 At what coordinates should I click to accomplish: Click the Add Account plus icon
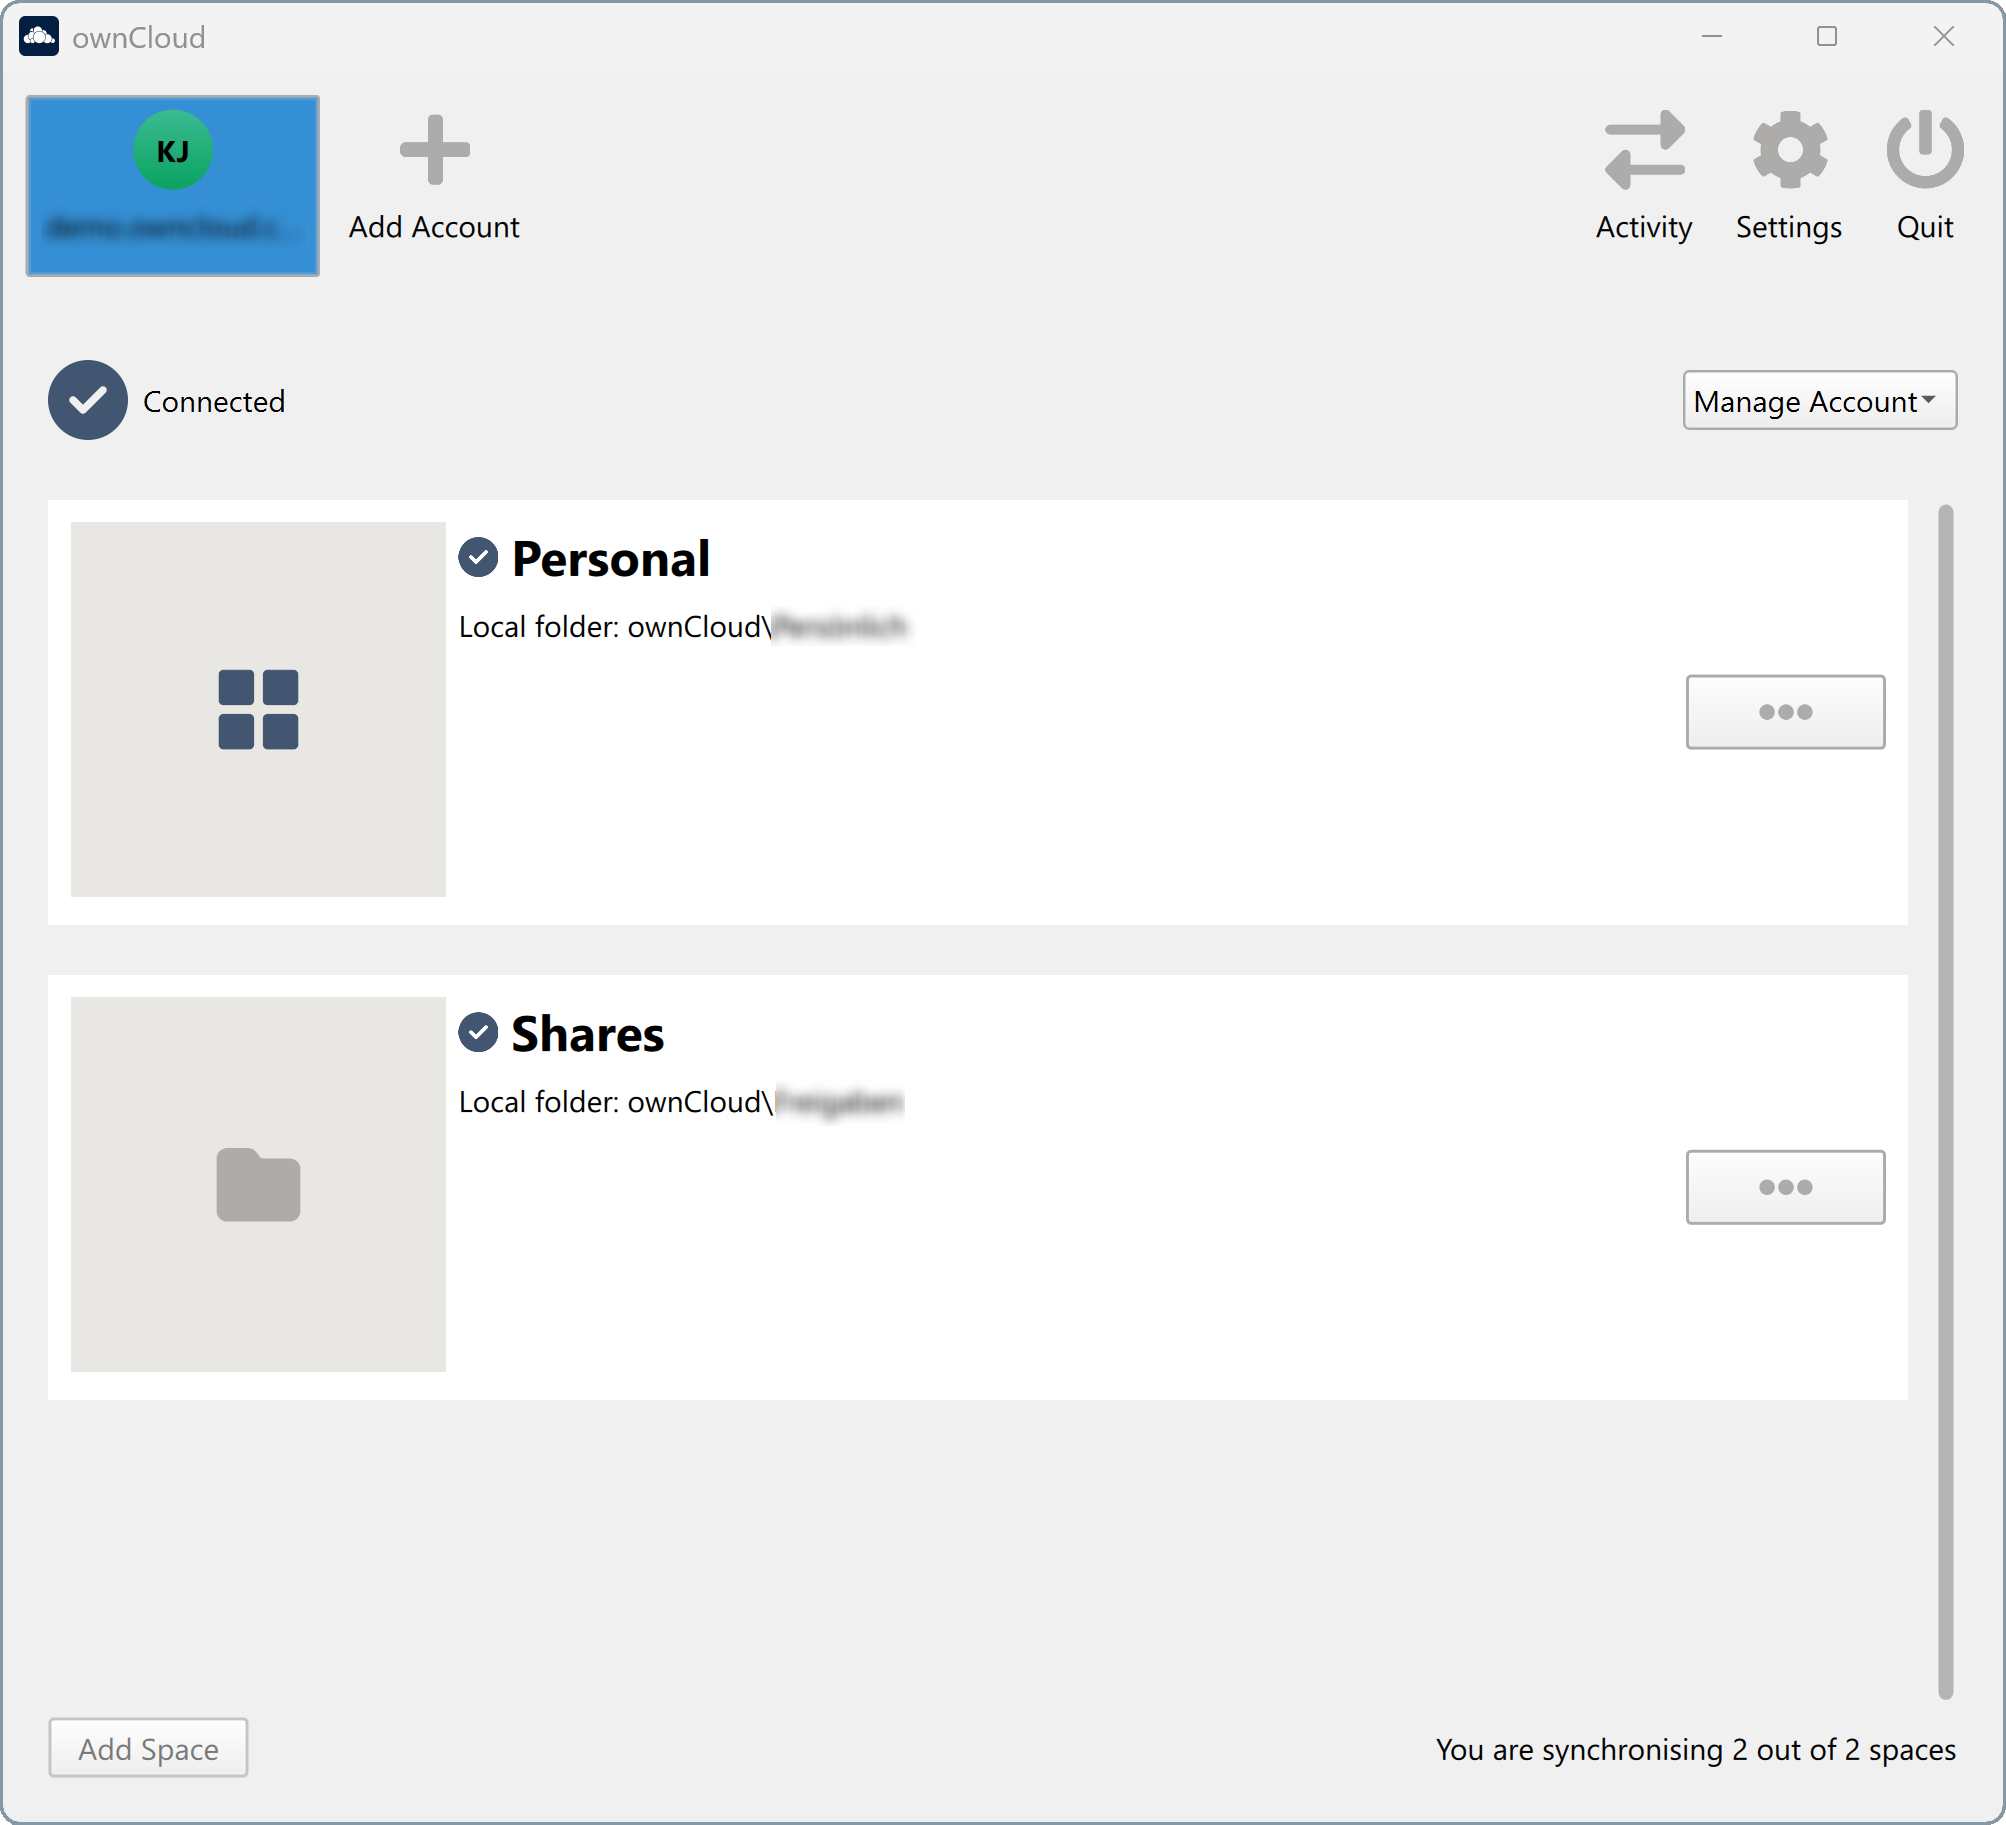tap(435, 150)
